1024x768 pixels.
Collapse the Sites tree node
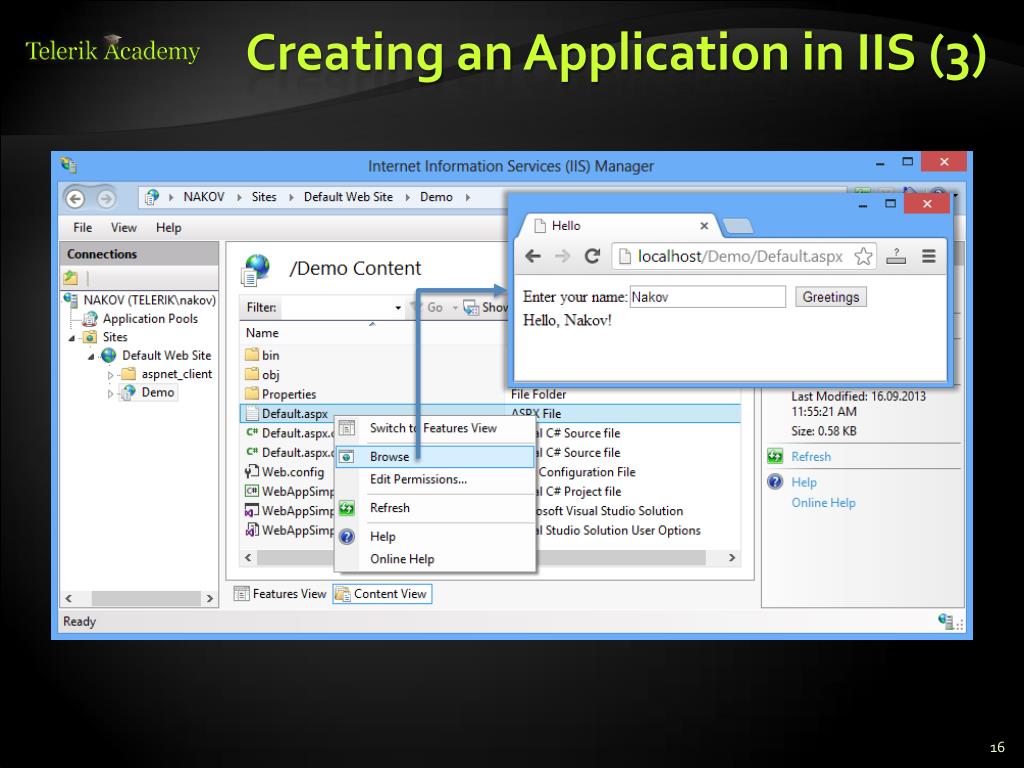tap(72, 338)
